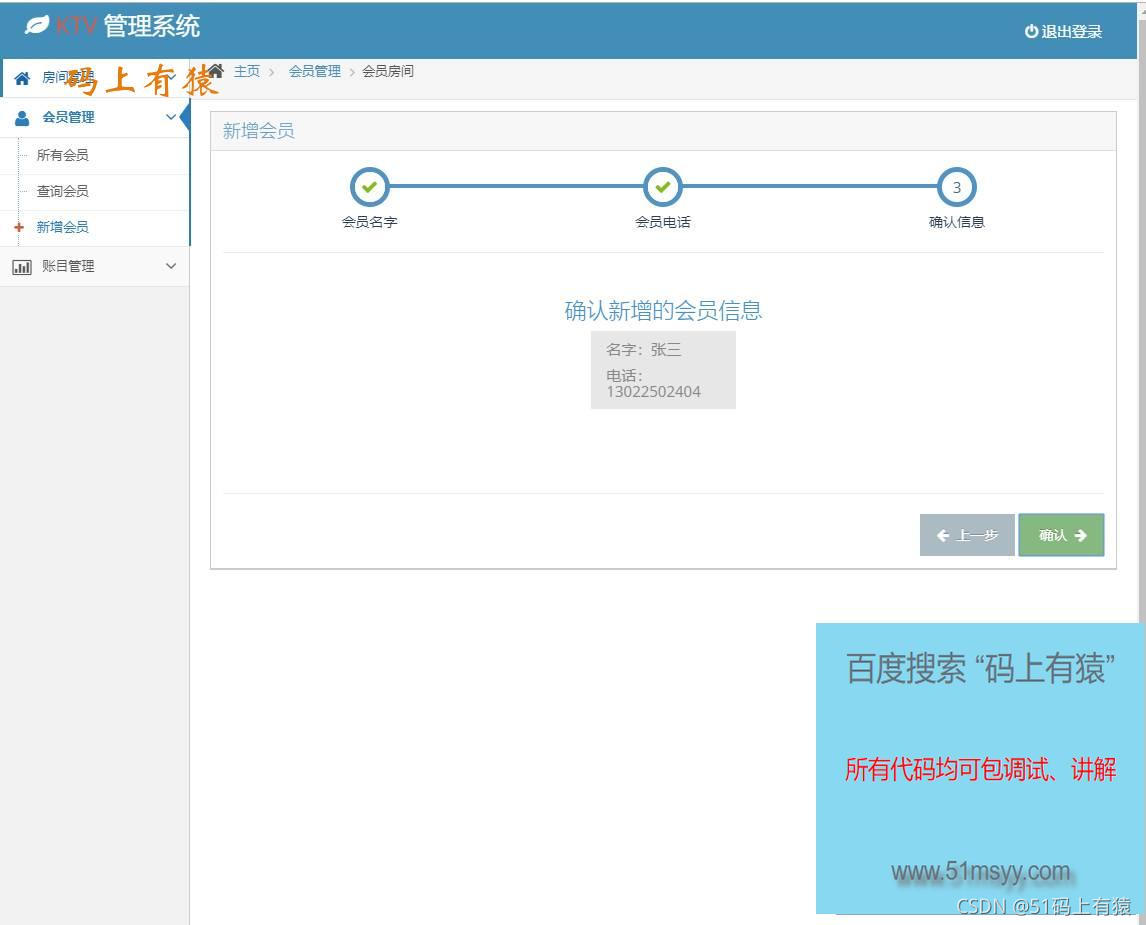
Task: Click the user icon beside 会员管理
Action: click(22, 118)
